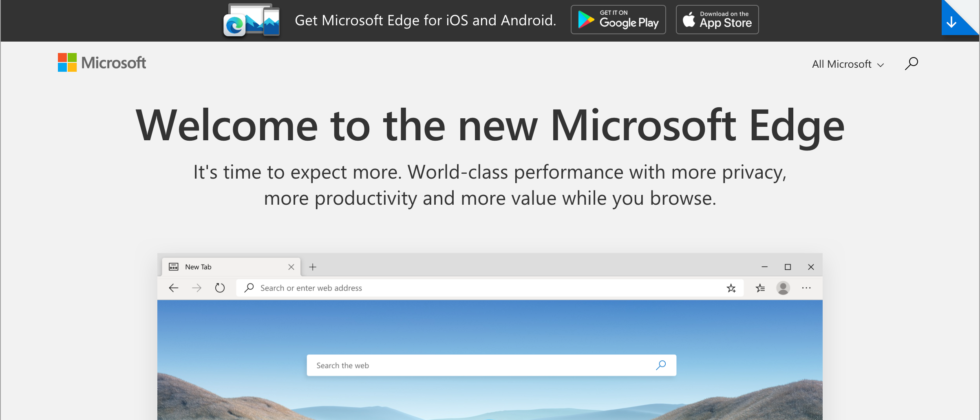Click the blue search icon in web search box
This screenshot has height=420, width=980.
[x=661, y=366]
